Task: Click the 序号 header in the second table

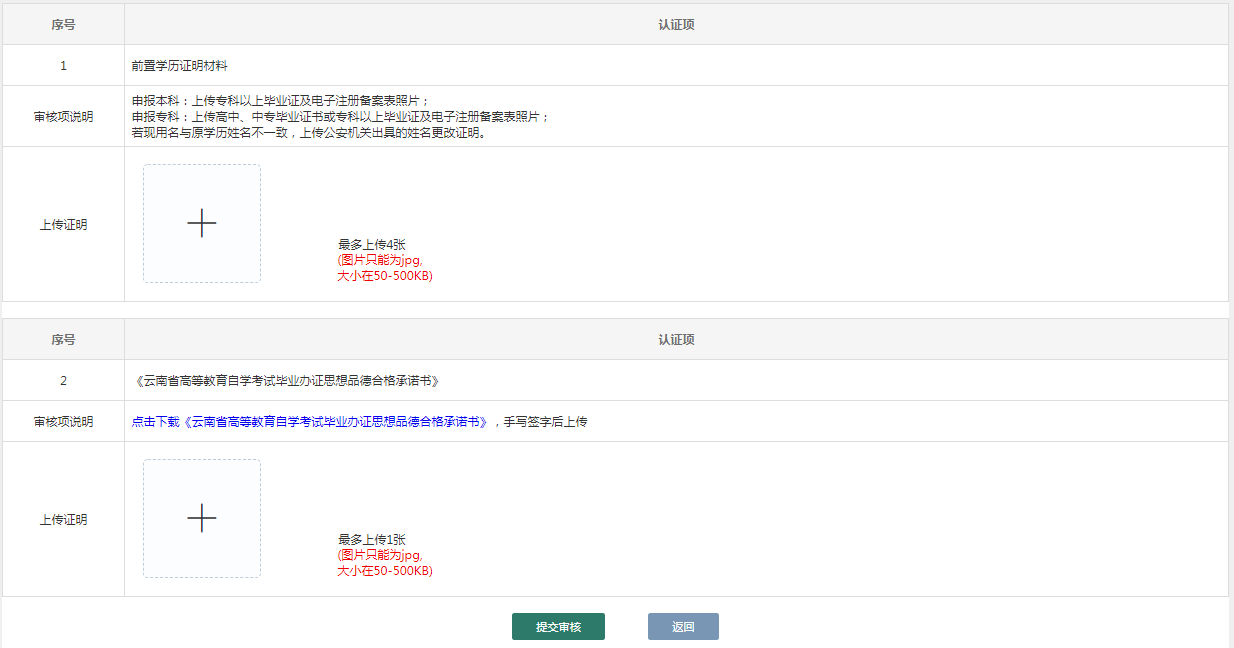Action: pyautogui.click(x=63, y=340)
